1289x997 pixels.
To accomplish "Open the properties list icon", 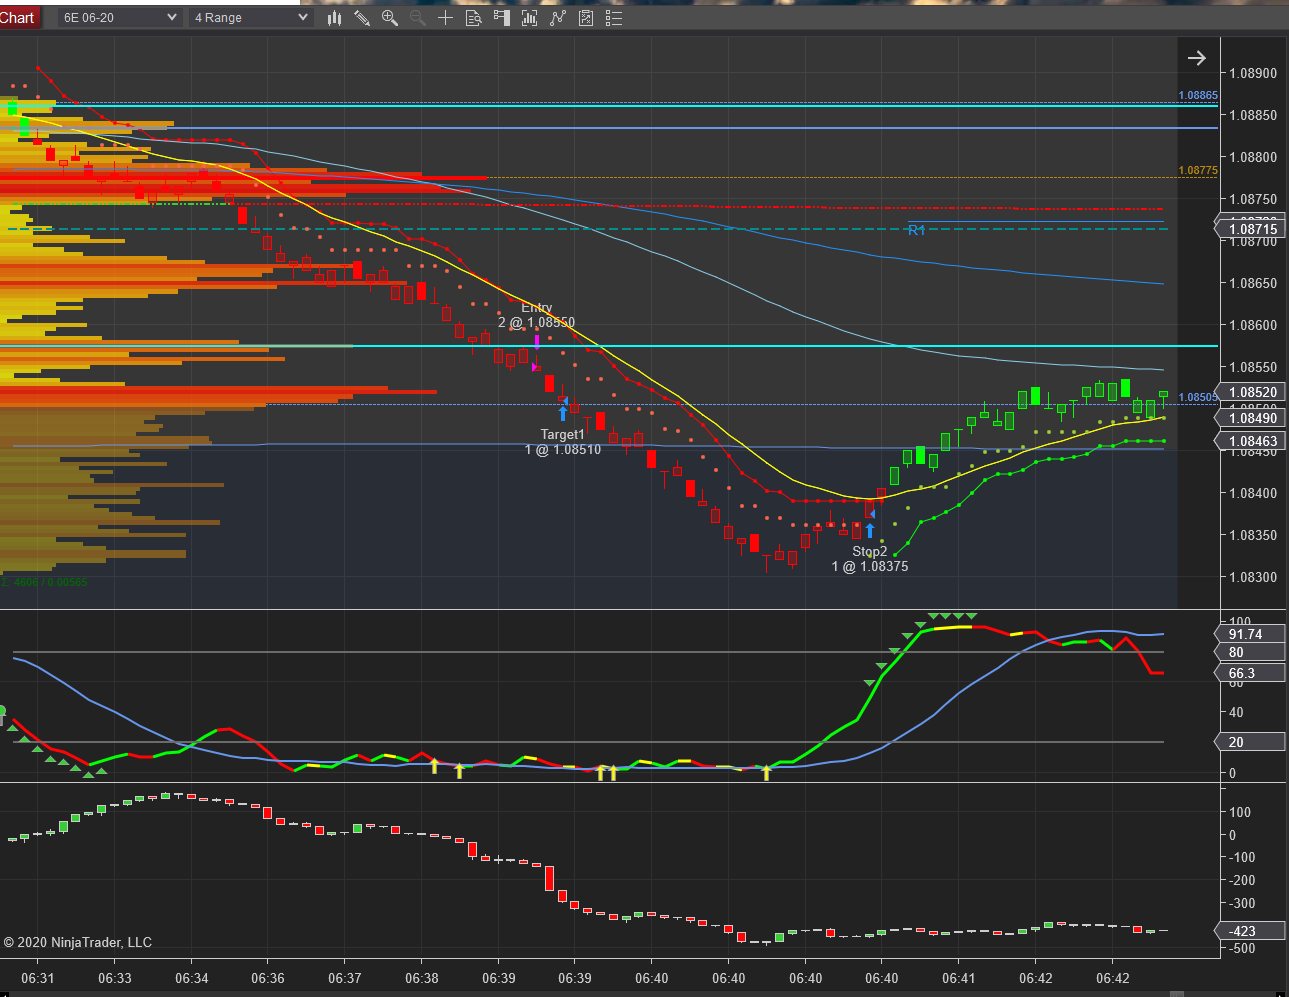I will [x=614, y=18].
